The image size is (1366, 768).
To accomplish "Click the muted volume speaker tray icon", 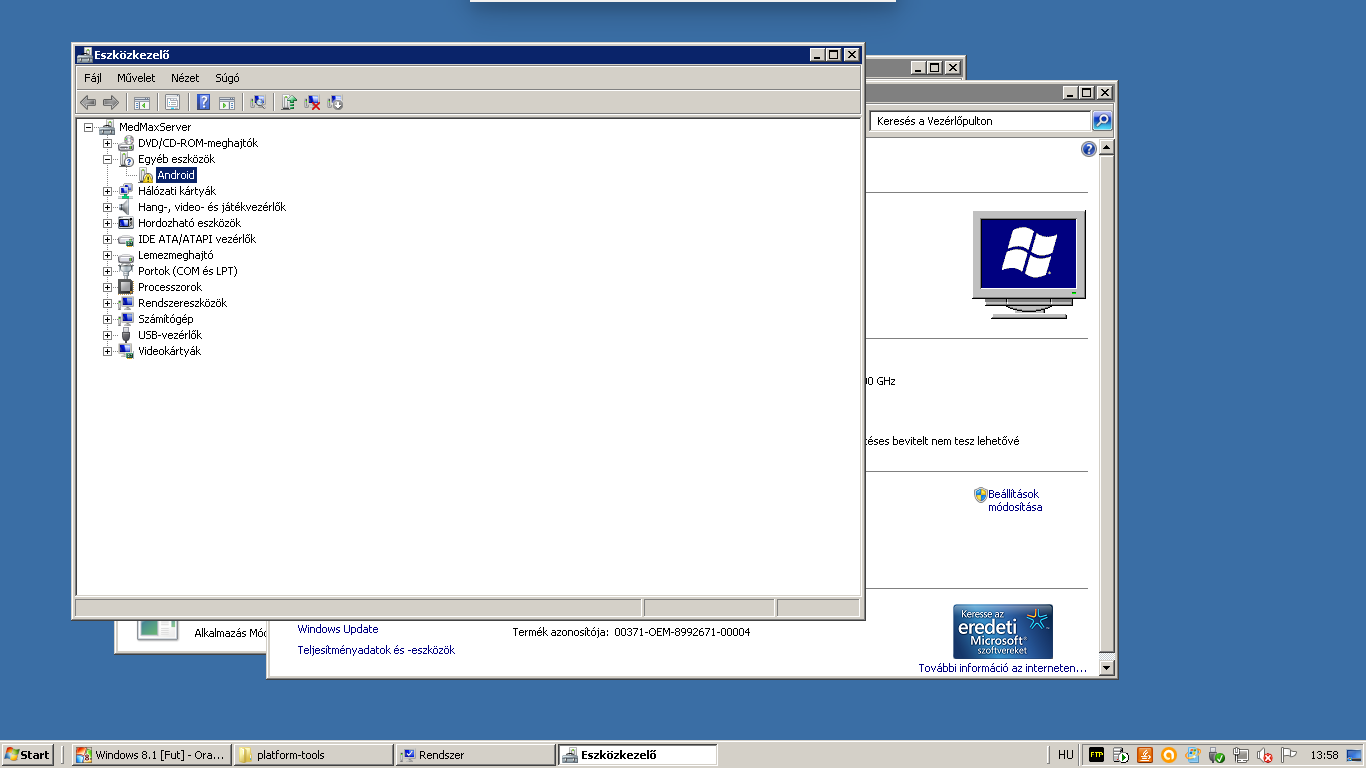I will click(1264, 755).
